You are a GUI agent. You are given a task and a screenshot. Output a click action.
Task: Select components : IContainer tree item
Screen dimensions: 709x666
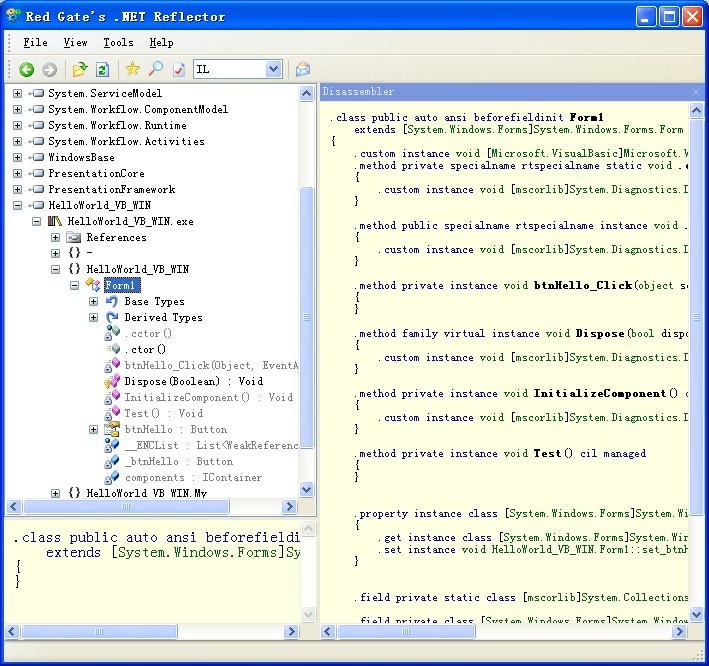tap(194, 477)
